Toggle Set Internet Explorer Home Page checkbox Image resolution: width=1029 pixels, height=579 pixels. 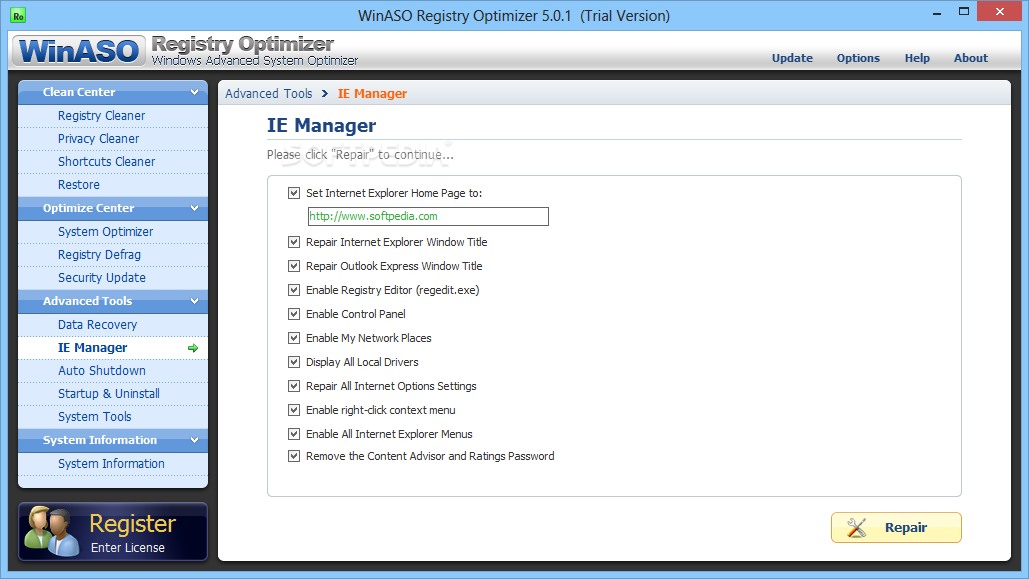(x=294, y=193)
